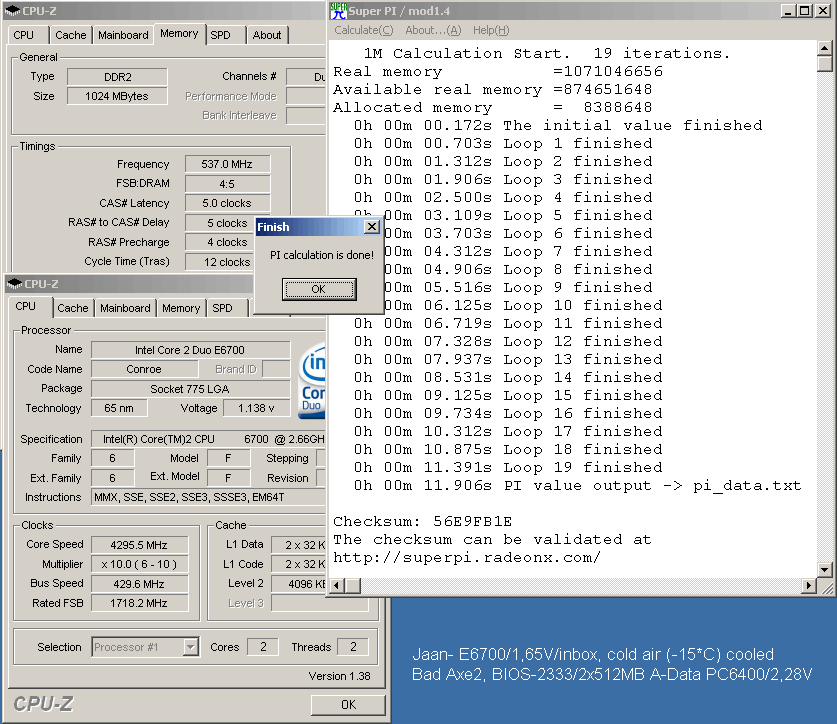
Task: Click the Checksum line 56E9FB1E
Action: pyautogui.click(x=423, y=522)
